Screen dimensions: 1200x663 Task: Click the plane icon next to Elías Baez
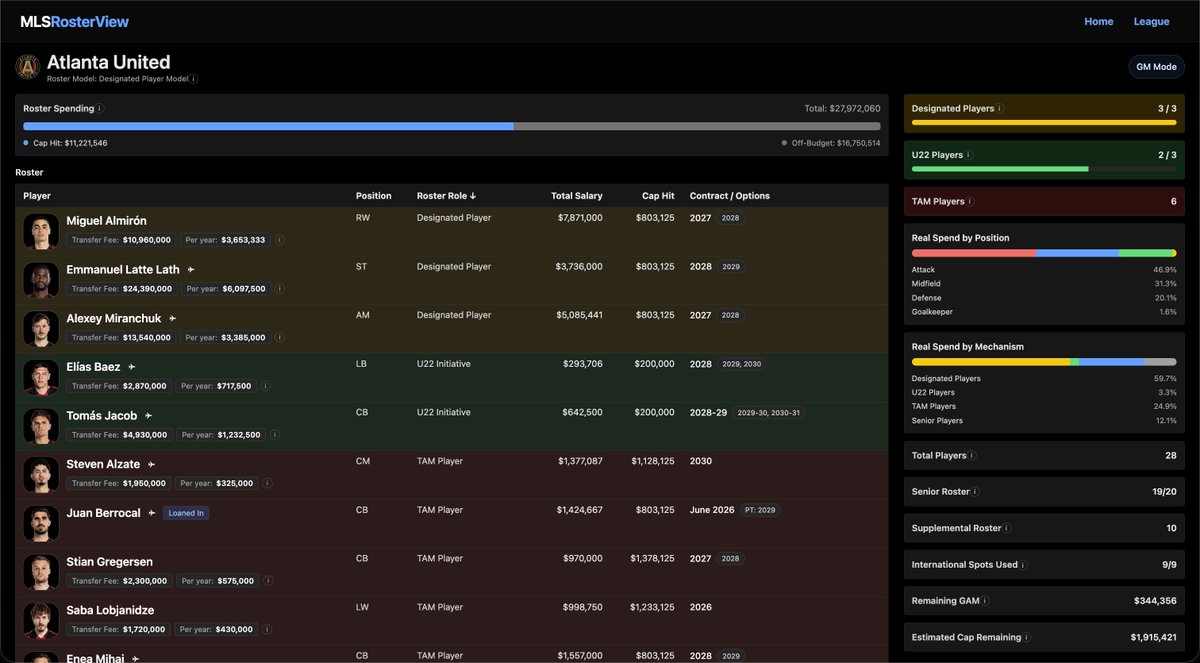(131, 367)
